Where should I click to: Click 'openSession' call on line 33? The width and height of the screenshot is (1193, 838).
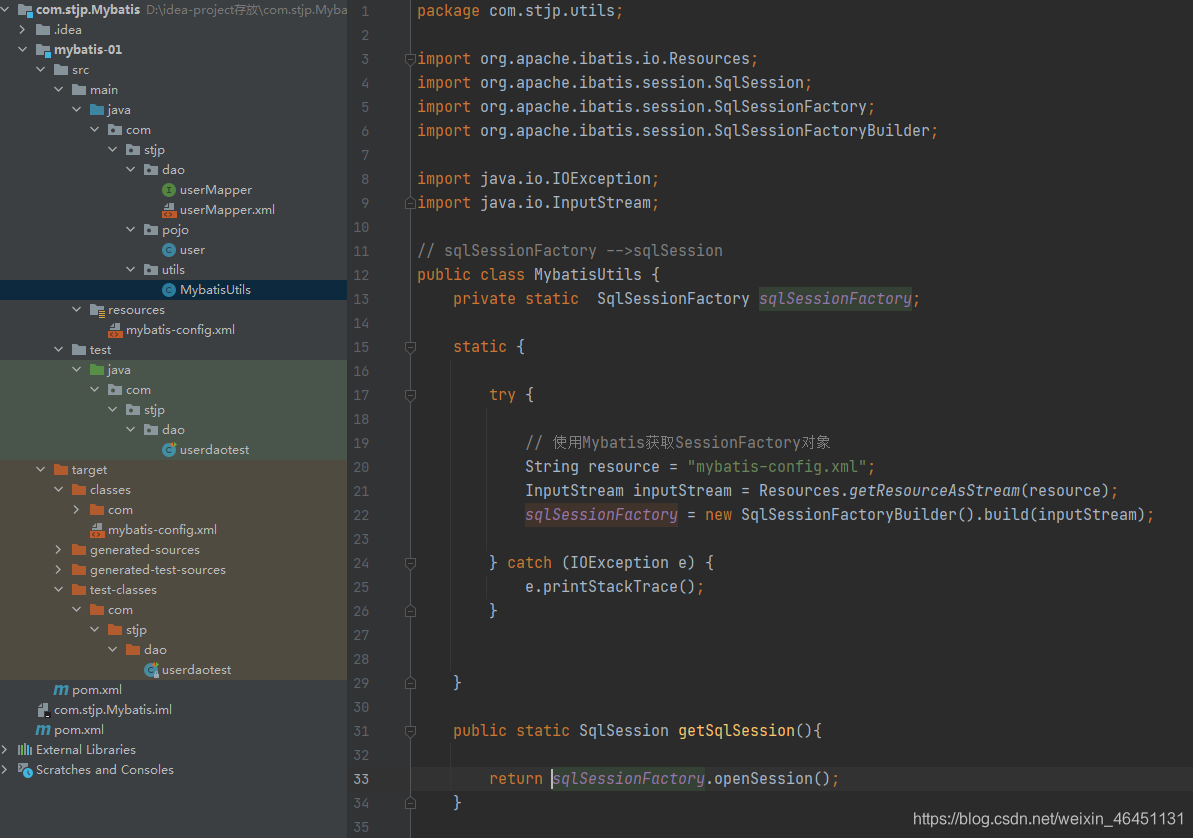tap(763, 779)
